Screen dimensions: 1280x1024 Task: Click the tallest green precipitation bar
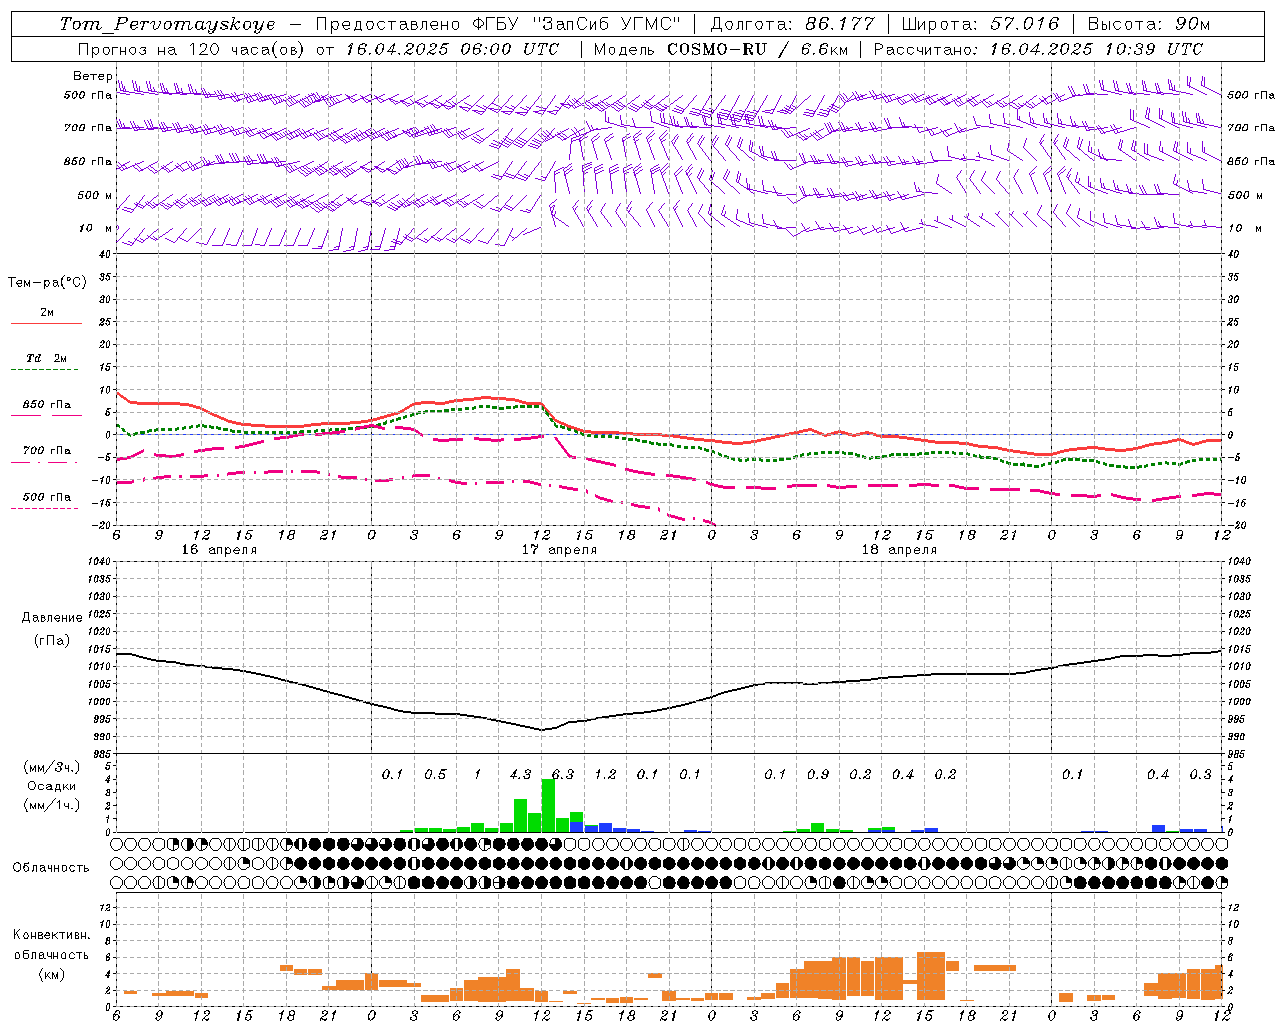click(x=548, y=806)
